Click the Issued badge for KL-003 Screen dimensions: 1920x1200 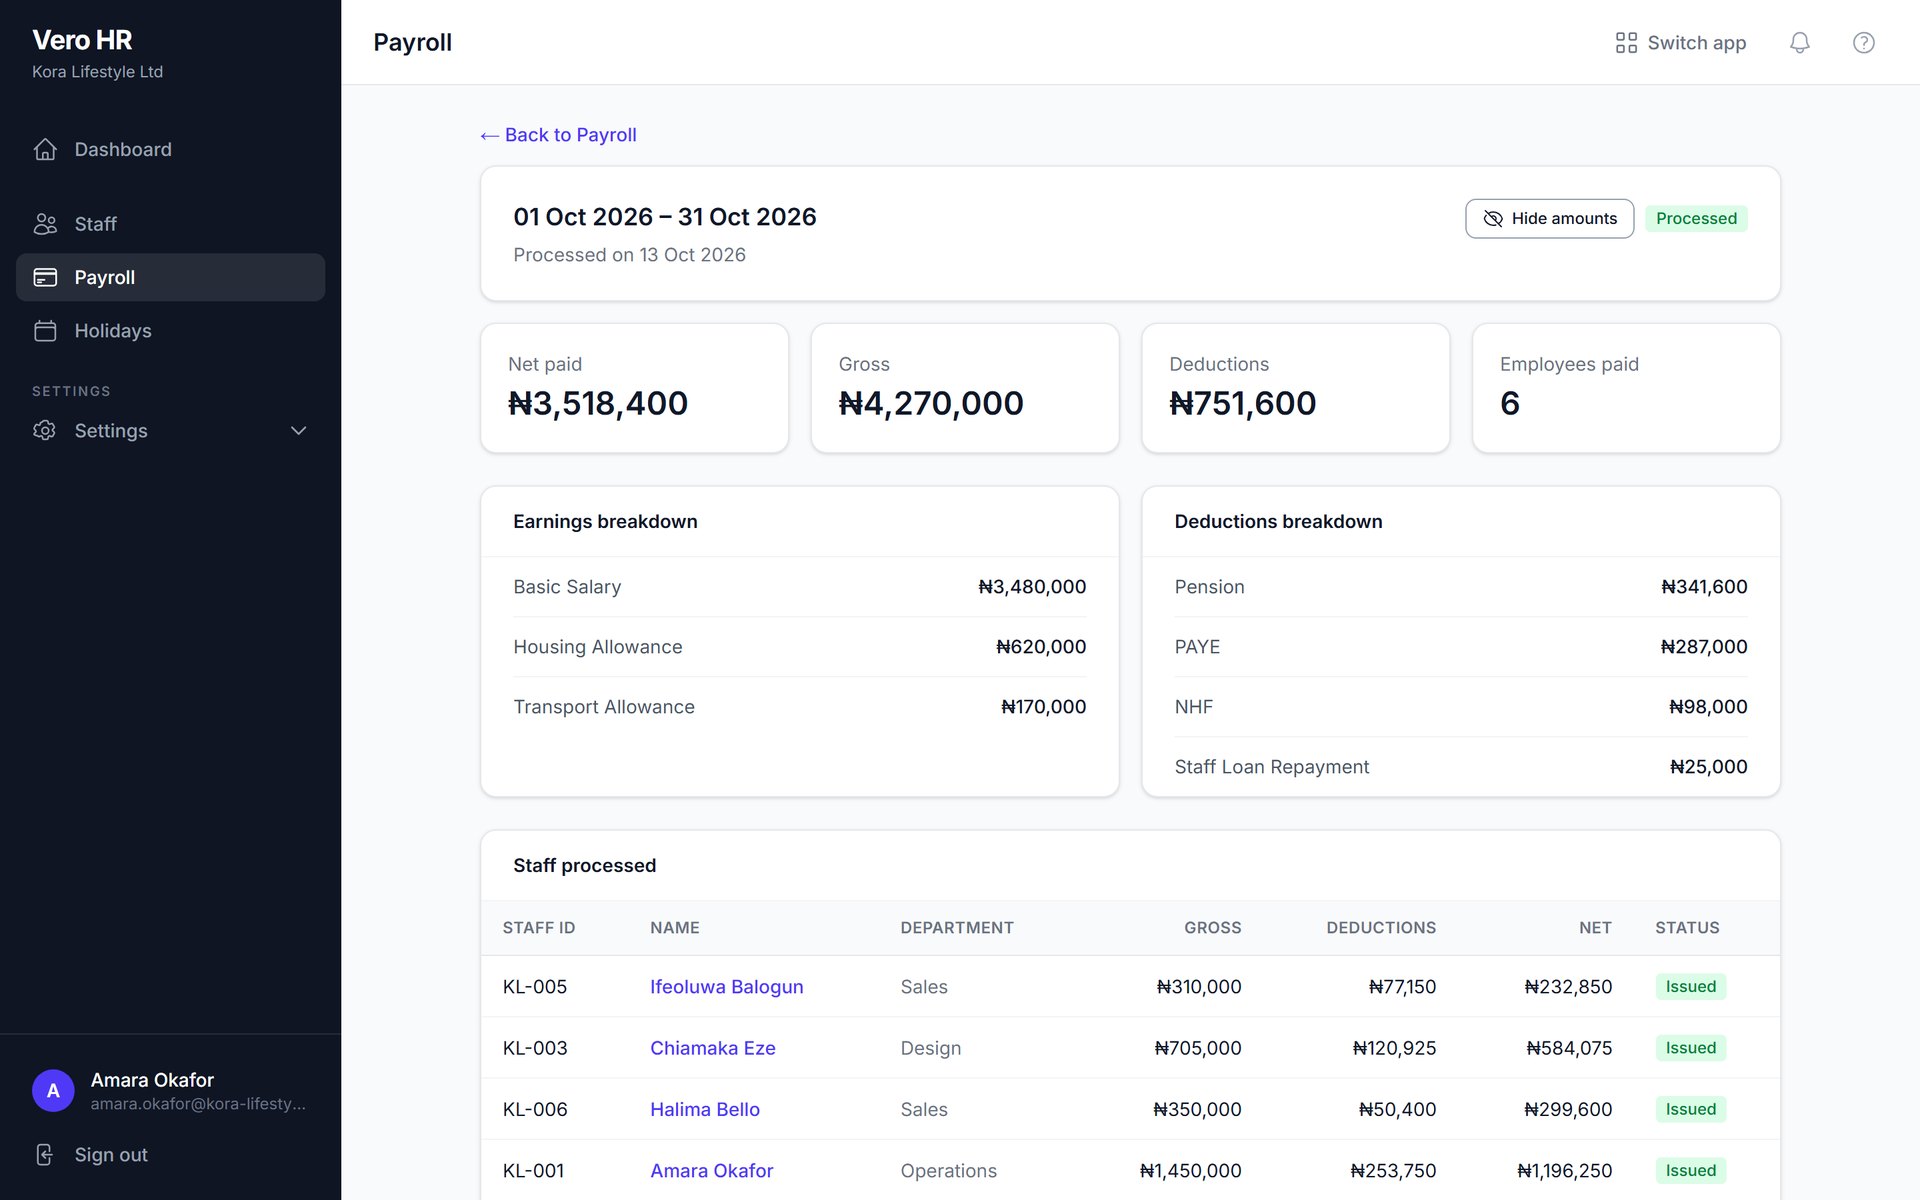tap(1690, 1048)
